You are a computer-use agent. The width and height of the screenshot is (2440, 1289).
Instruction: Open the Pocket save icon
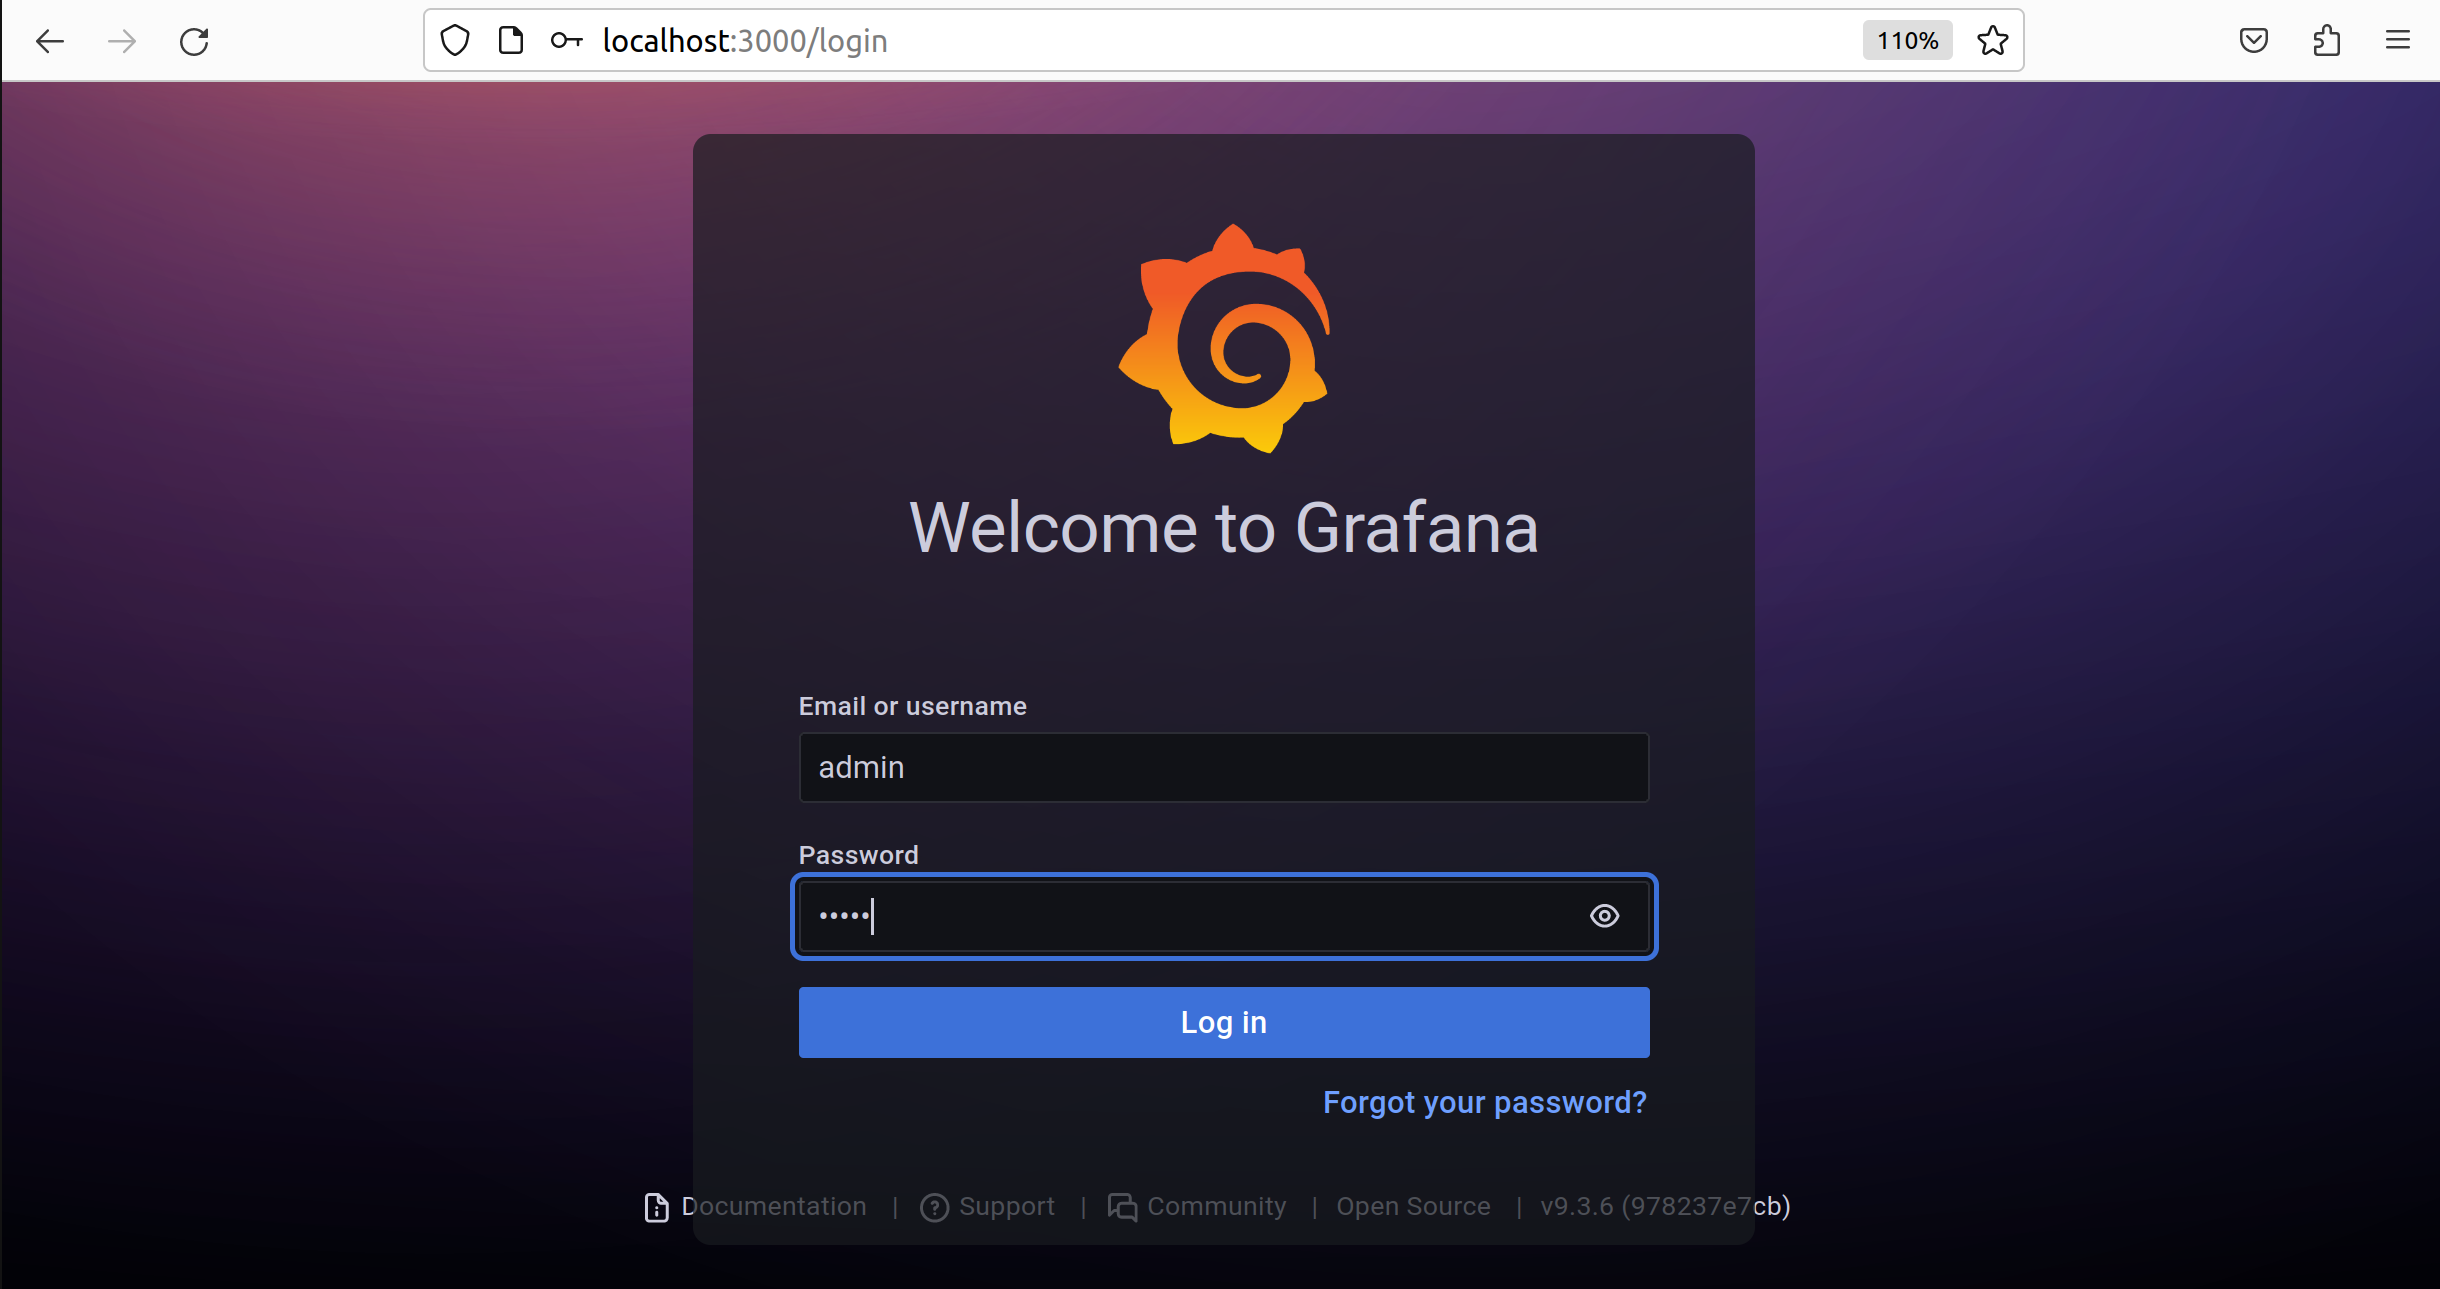pyautogui.click(x=2253, y=40)
